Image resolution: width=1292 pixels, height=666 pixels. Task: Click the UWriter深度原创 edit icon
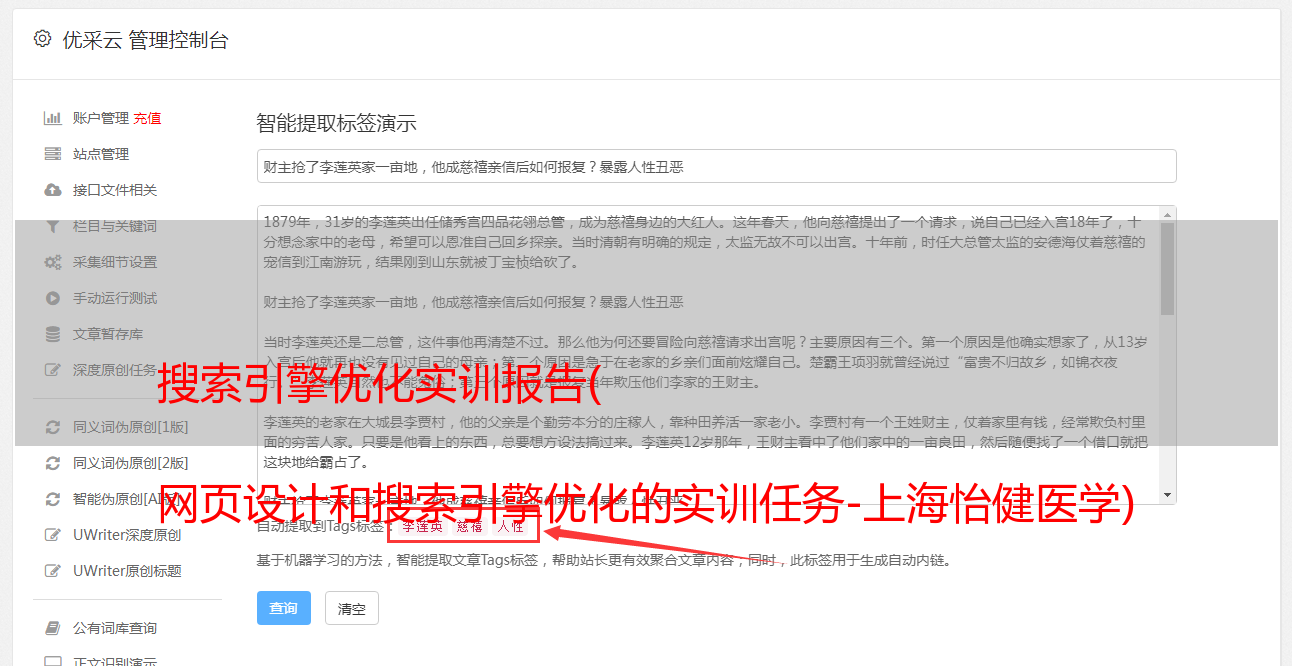[53, 535]
